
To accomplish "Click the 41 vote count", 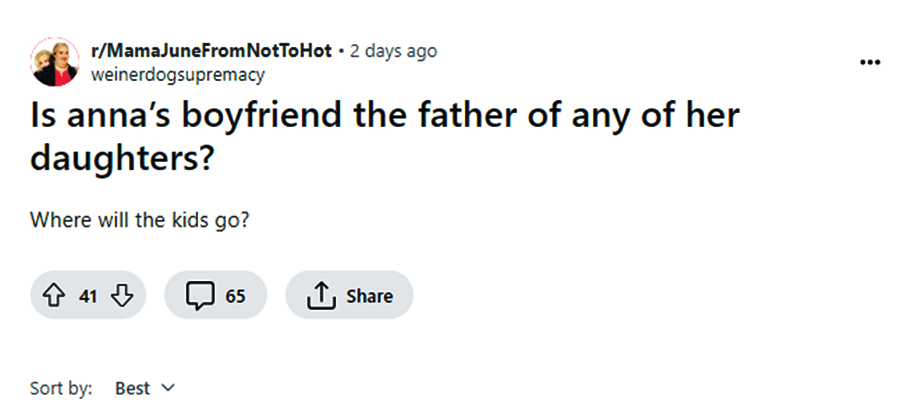I will point(87,296).
